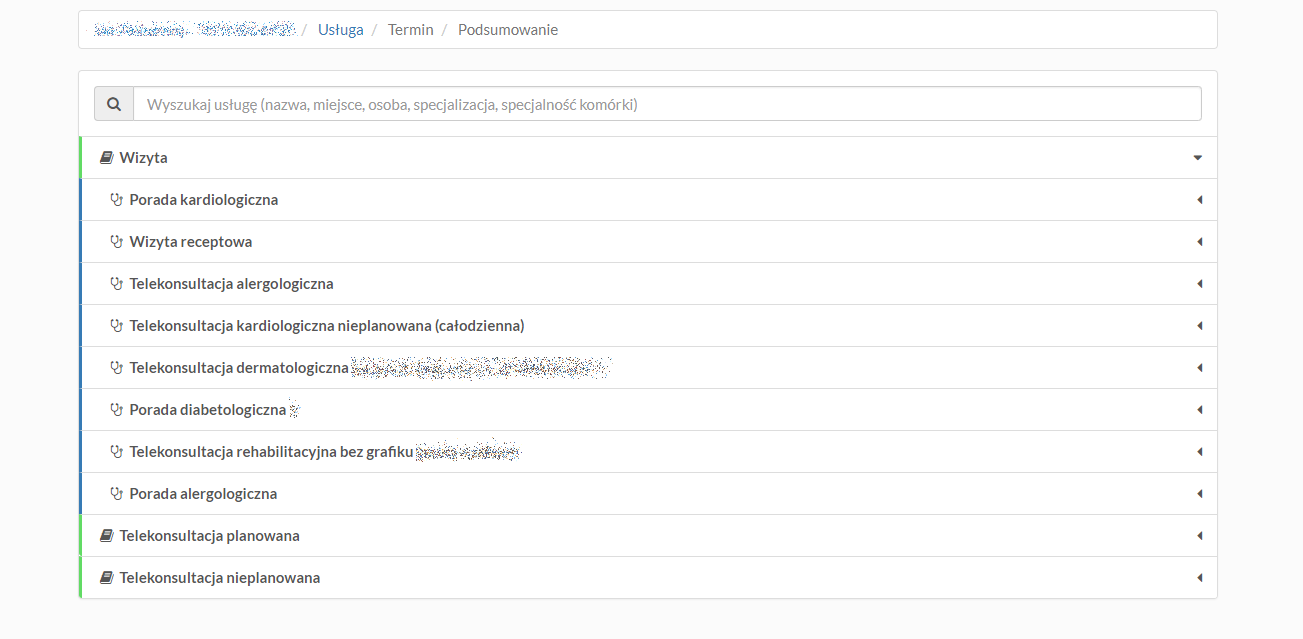Expand Porada kardiologiczna row arrow

1198,200
